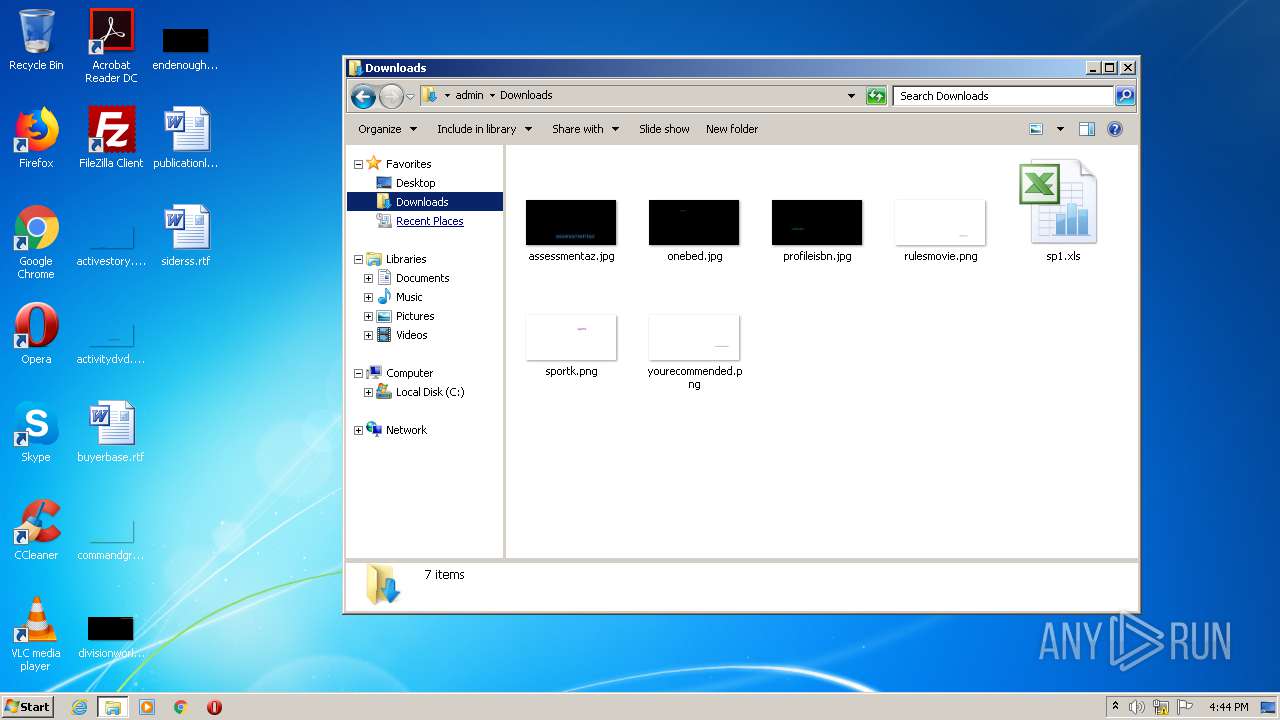Image resolution: width=1280 pixels, height=720 pixels.
Task: Select profileisbn.jpg thumbnail
Action: pyautogui.click(x=817, y=230)
